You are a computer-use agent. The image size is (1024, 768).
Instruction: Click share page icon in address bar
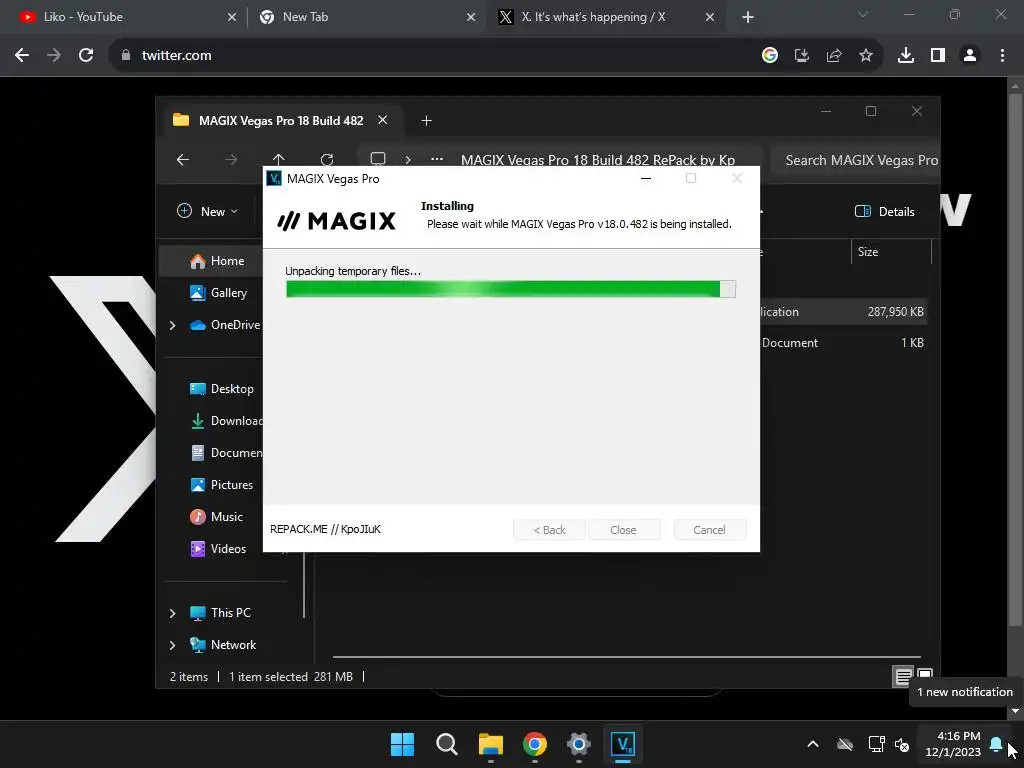click(834, 56)
